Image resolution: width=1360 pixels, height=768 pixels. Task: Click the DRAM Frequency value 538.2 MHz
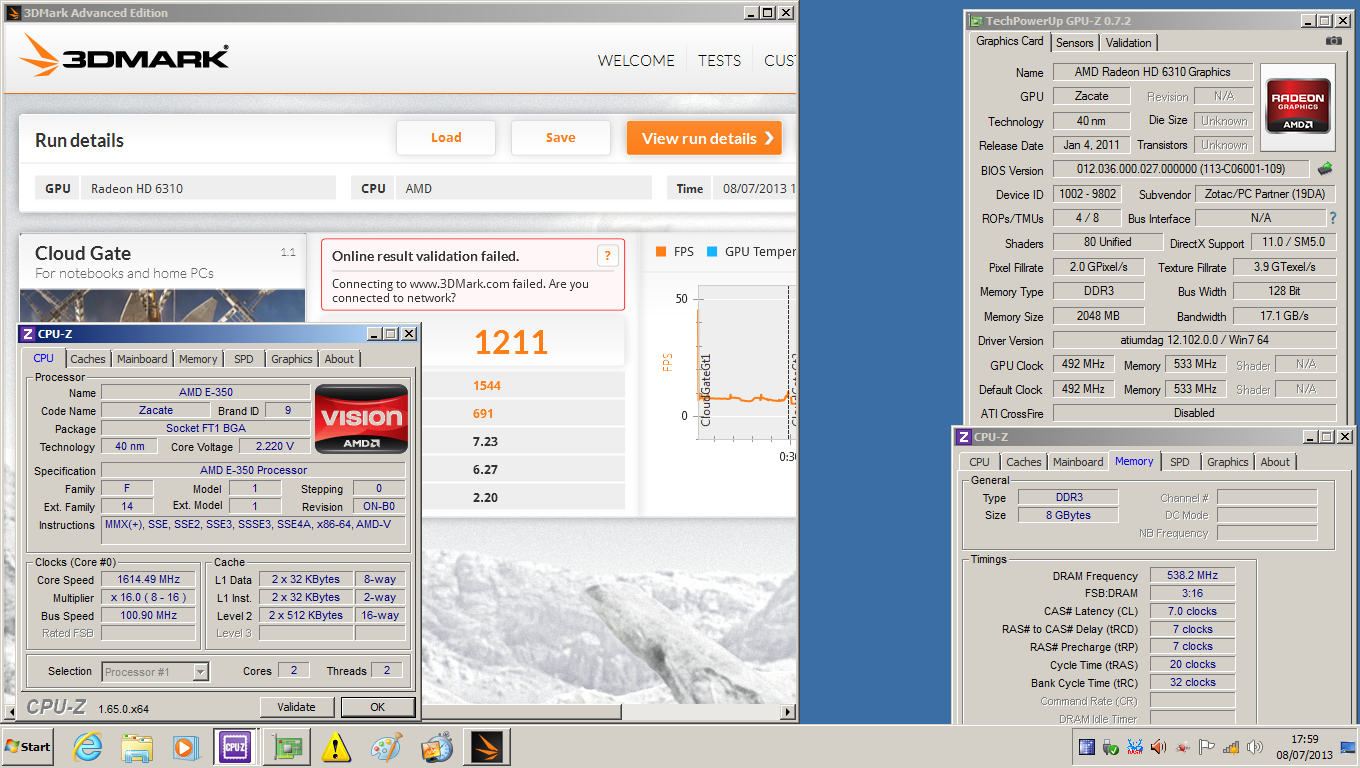click(x=1192, y=576)
